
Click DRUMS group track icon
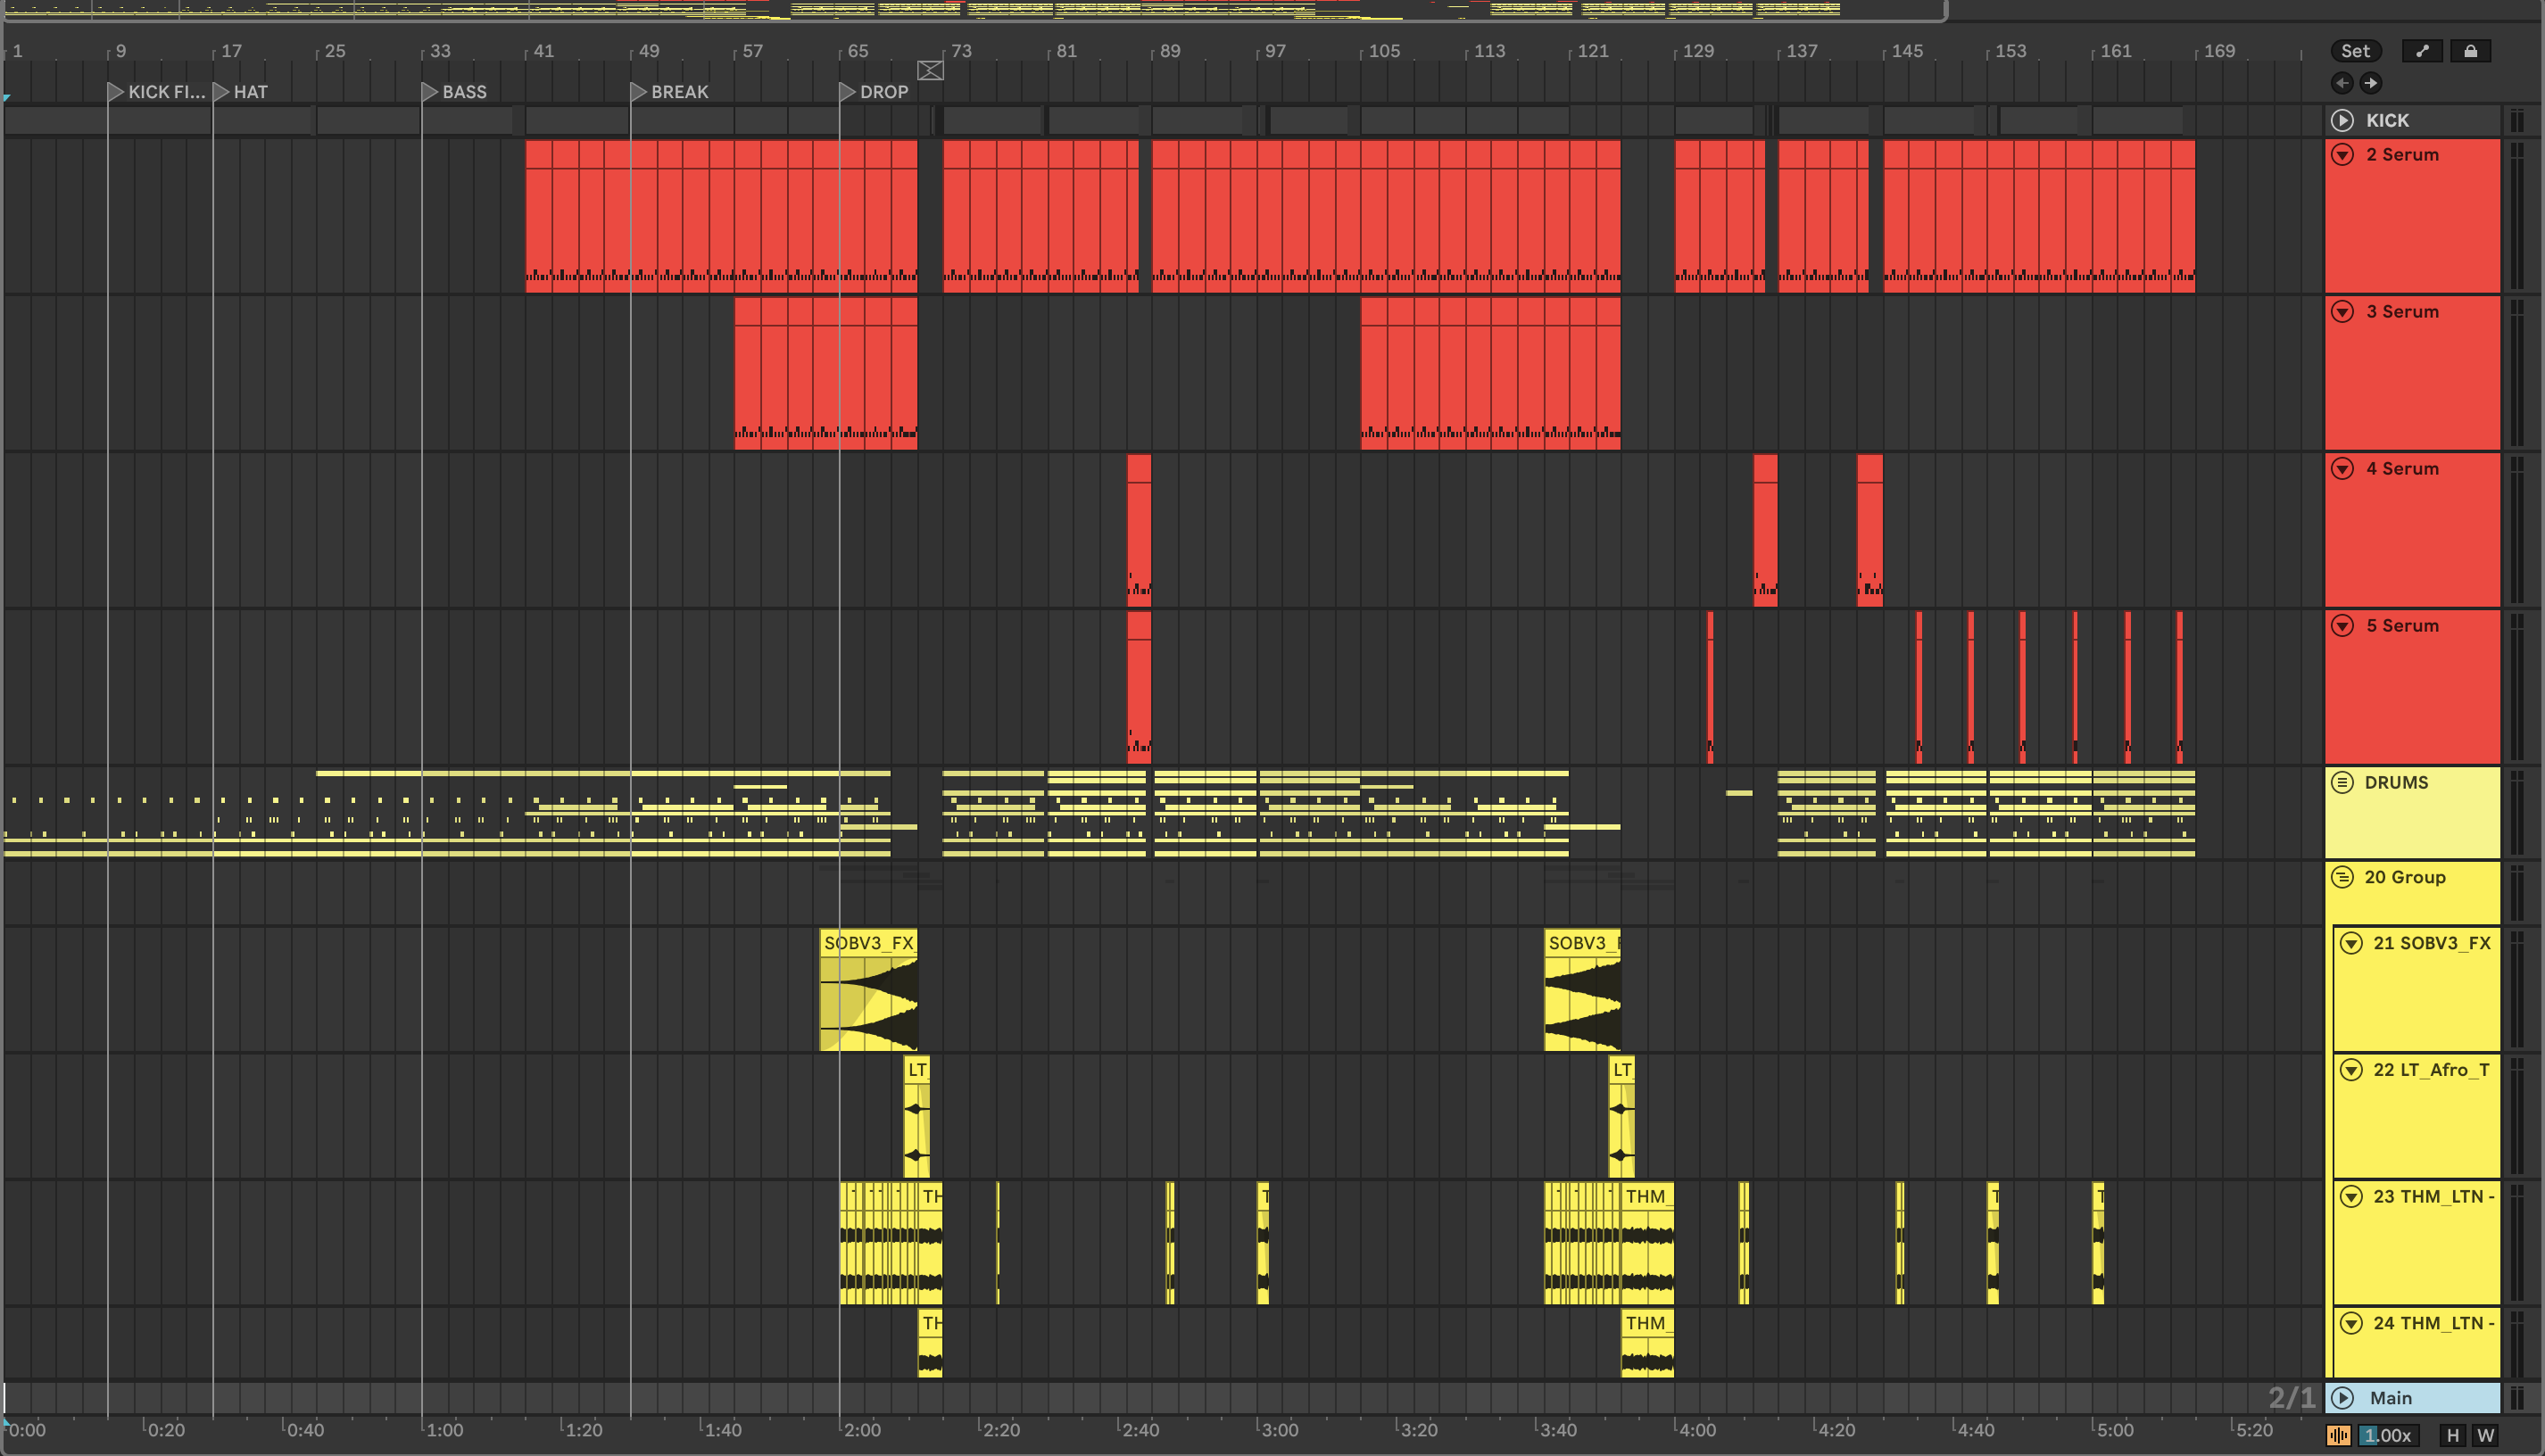2342,782
